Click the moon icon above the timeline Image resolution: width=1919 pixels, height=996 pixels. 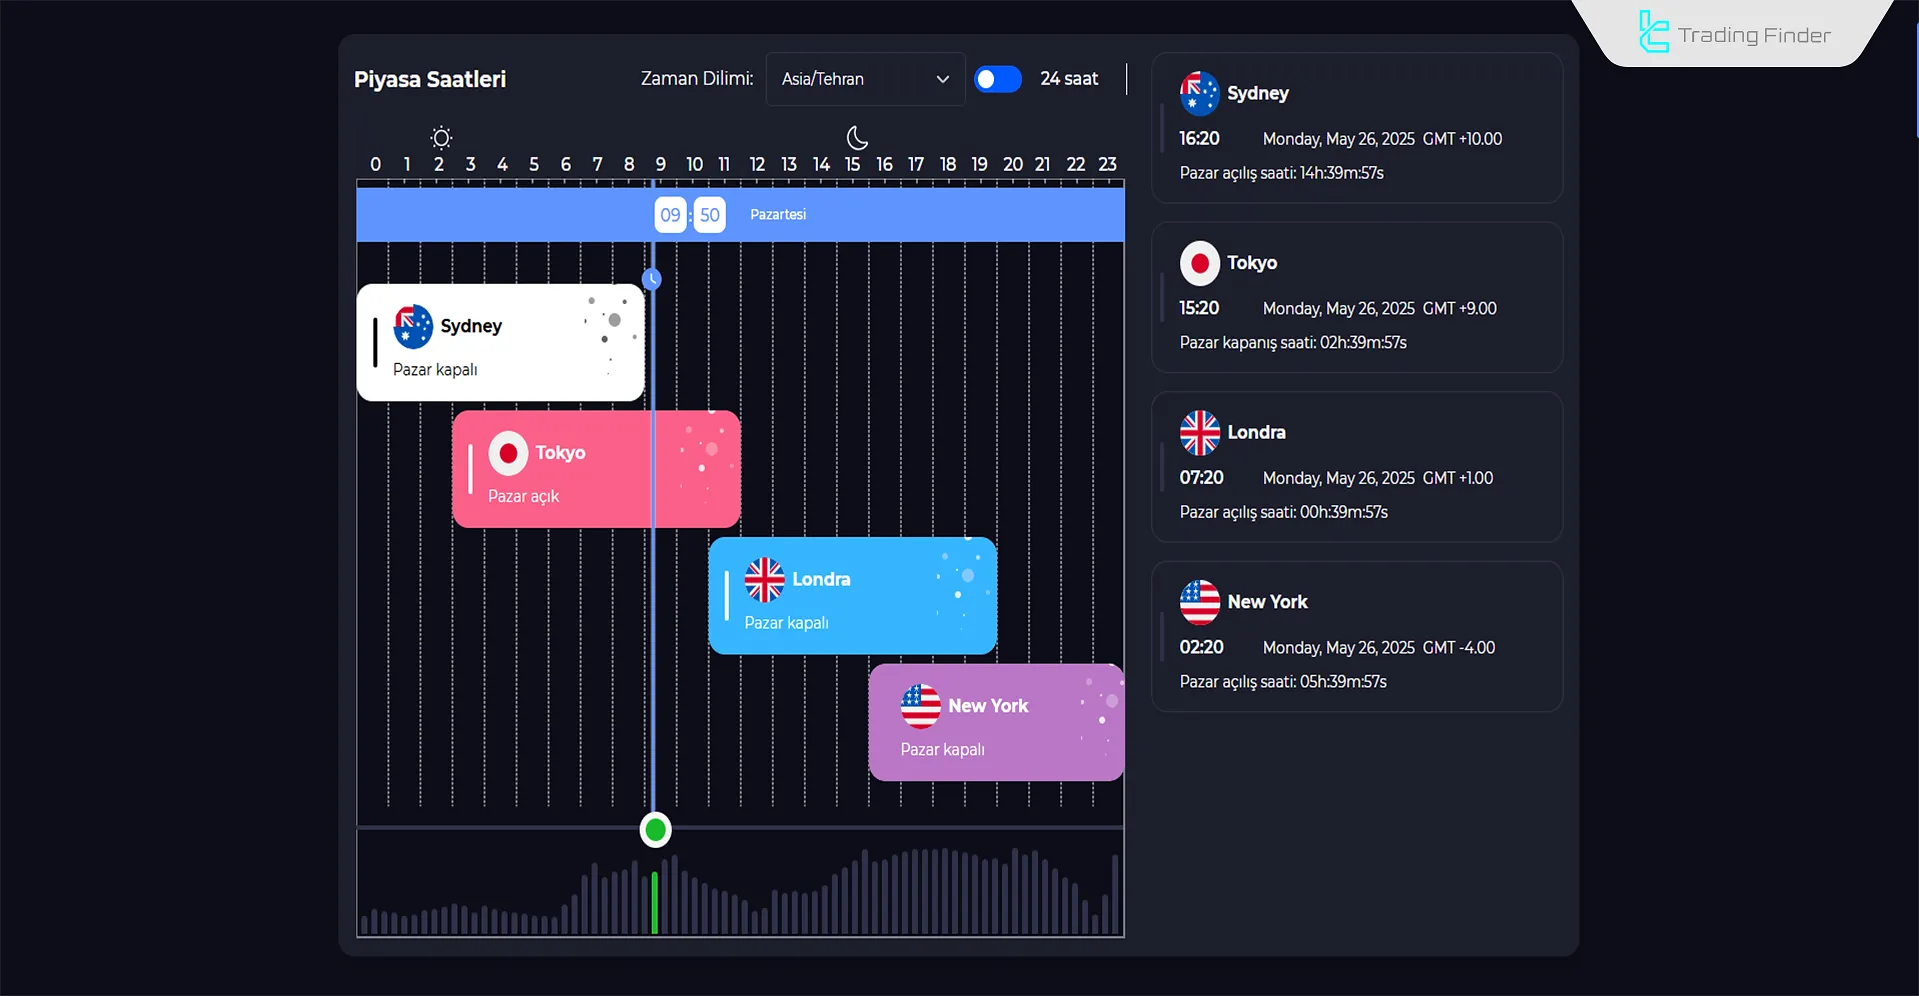click(857, 138)
